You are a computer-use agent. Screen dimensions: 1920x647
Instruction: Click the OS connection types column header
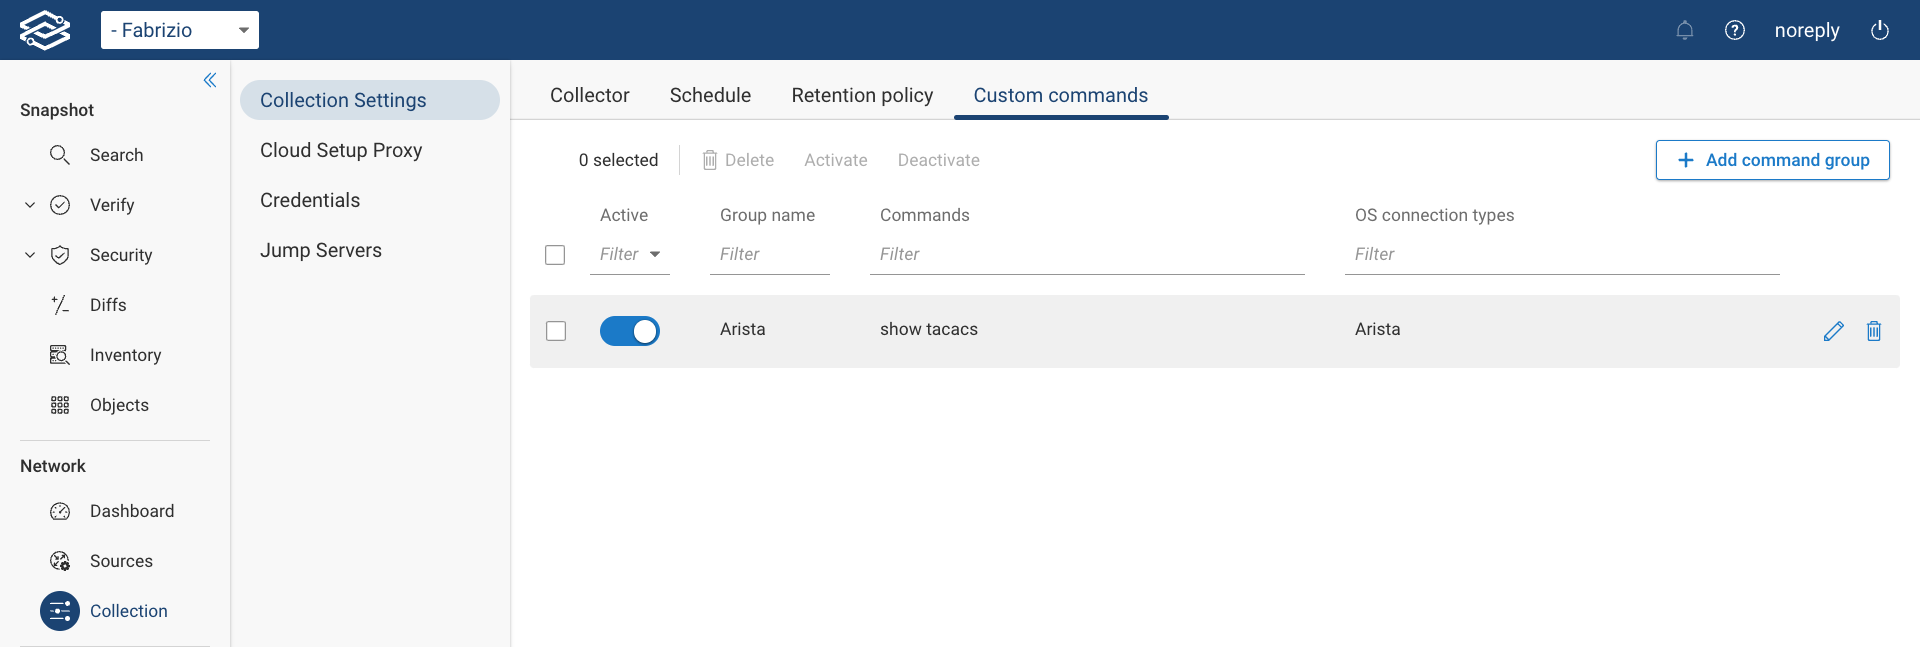click(x=1434, y=215)
